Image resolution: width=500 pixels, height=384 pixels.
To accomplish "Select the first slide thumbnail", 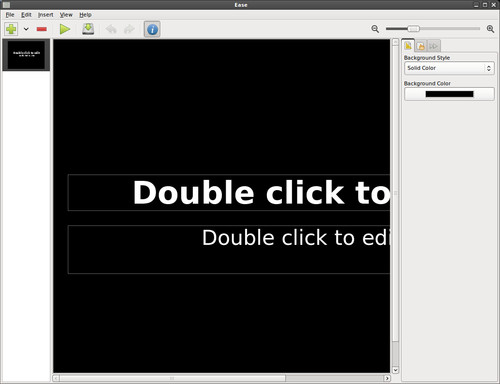I will click(26, 55).
